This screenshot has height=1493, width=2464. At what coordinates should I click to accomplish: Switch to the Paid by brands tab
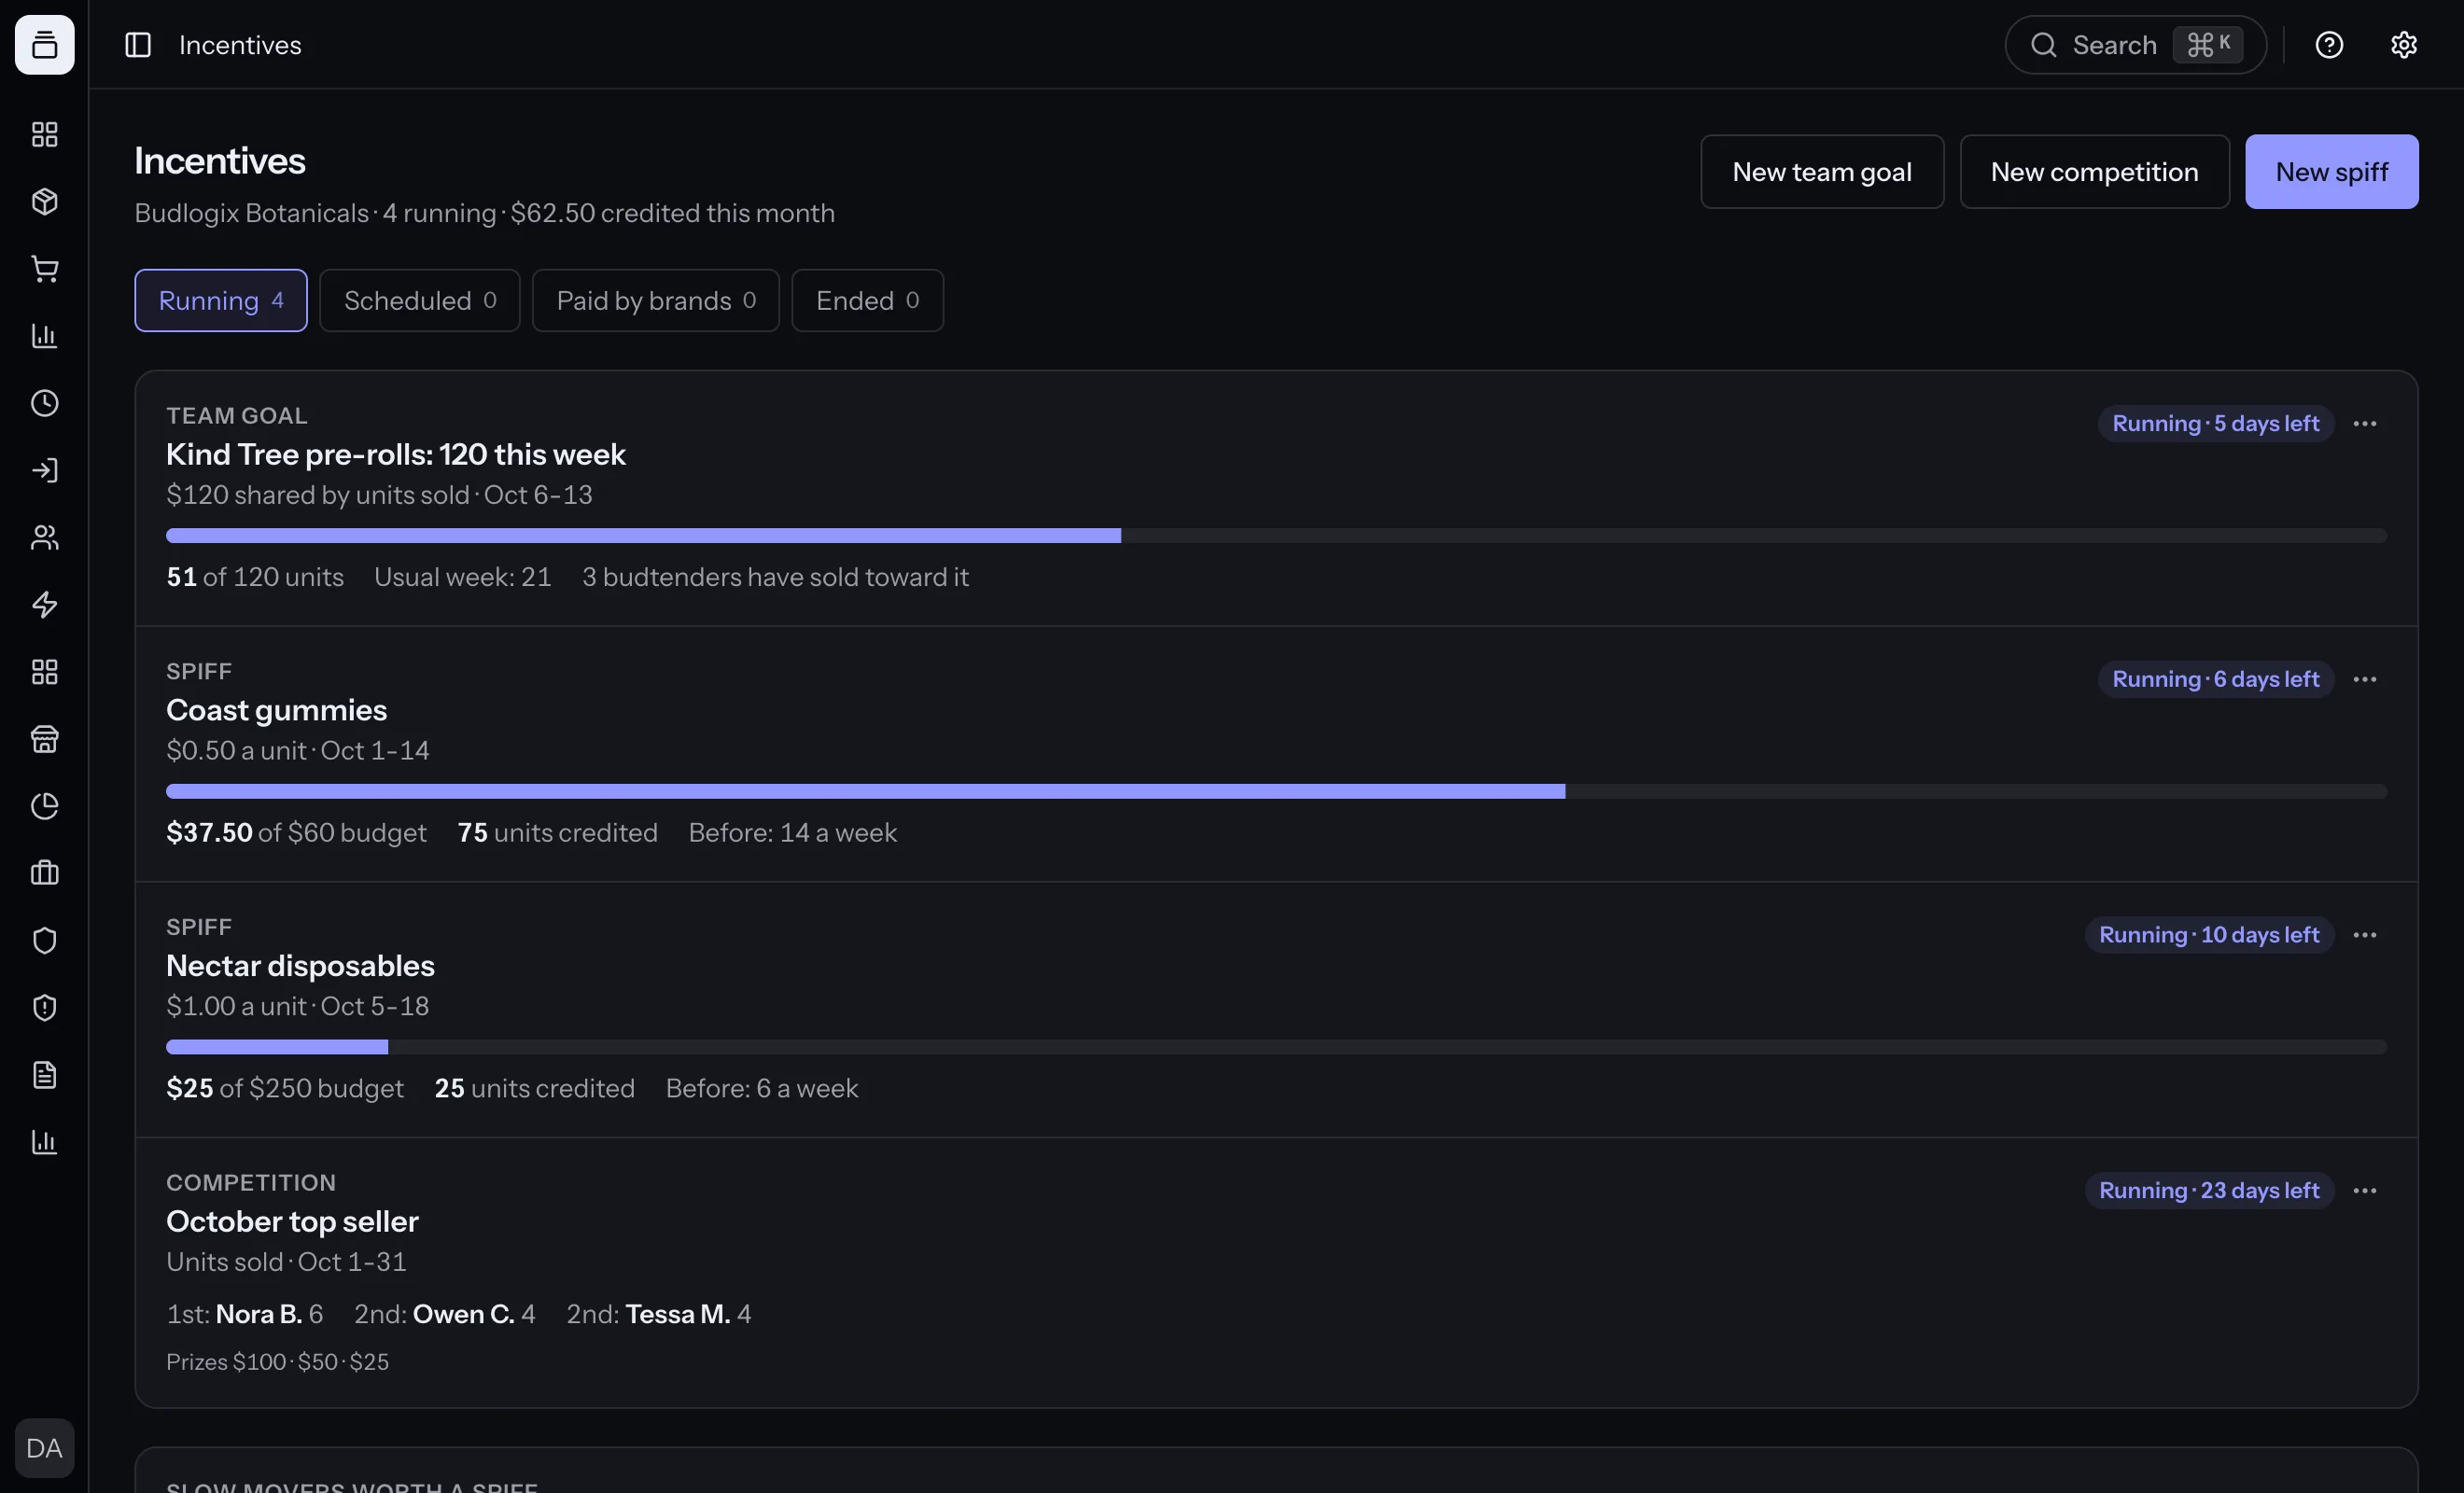pyautogui.click(x=656, y=300)
